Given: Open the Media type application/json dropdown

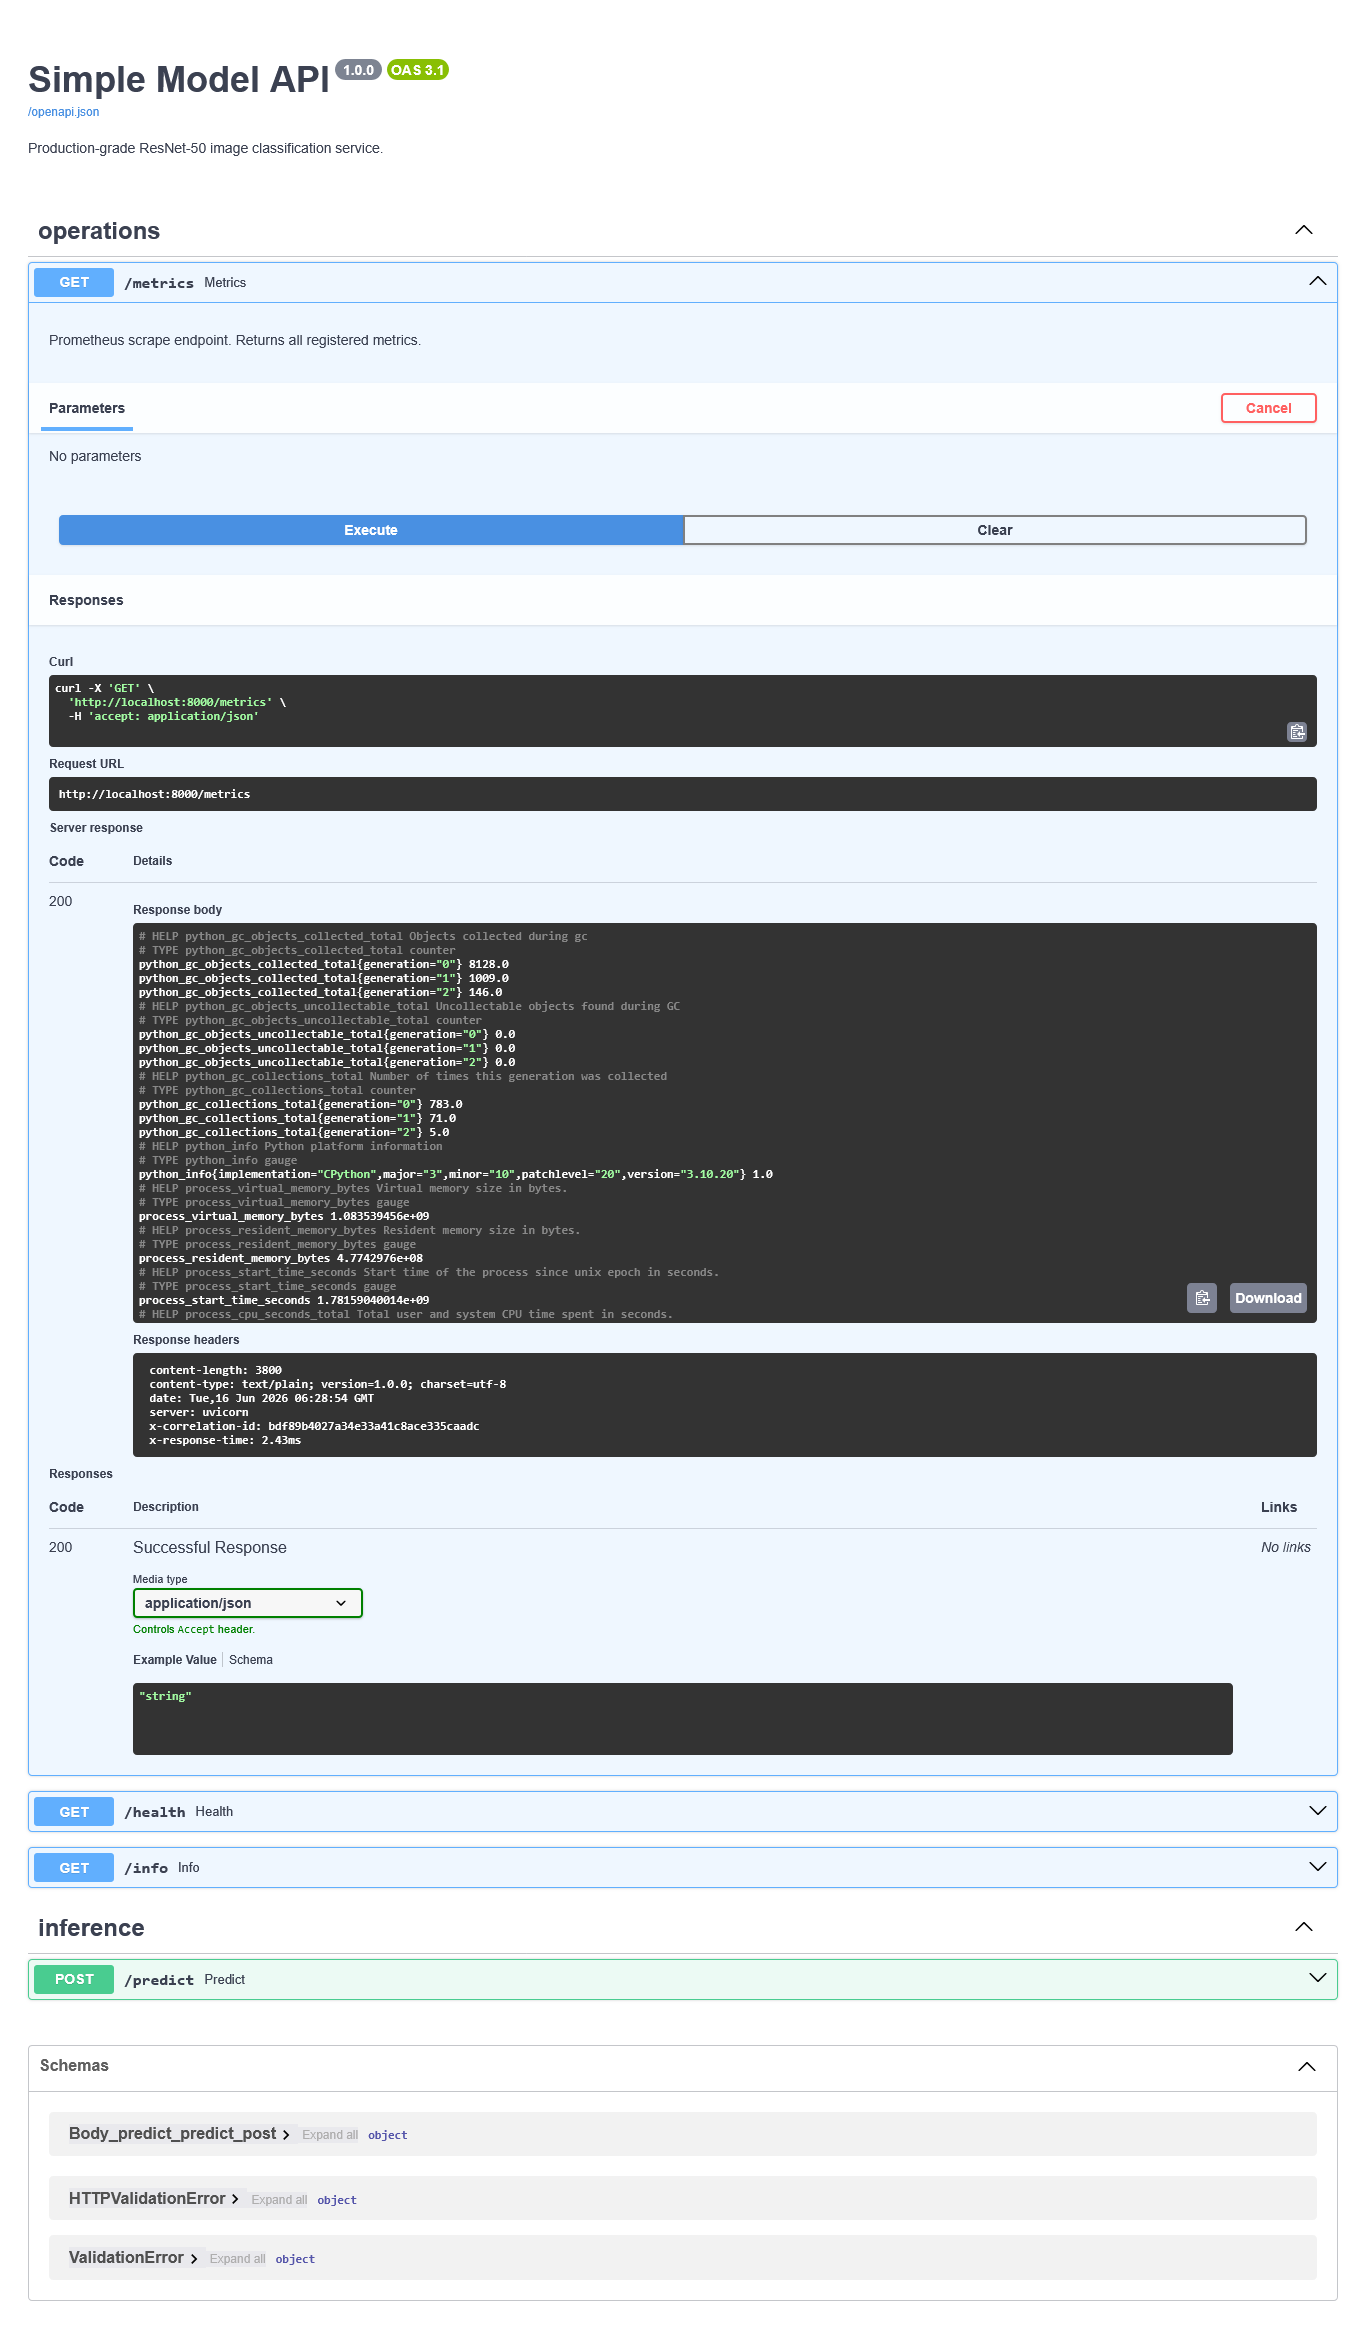Looking at the screenshot, I should (247, 1603).
